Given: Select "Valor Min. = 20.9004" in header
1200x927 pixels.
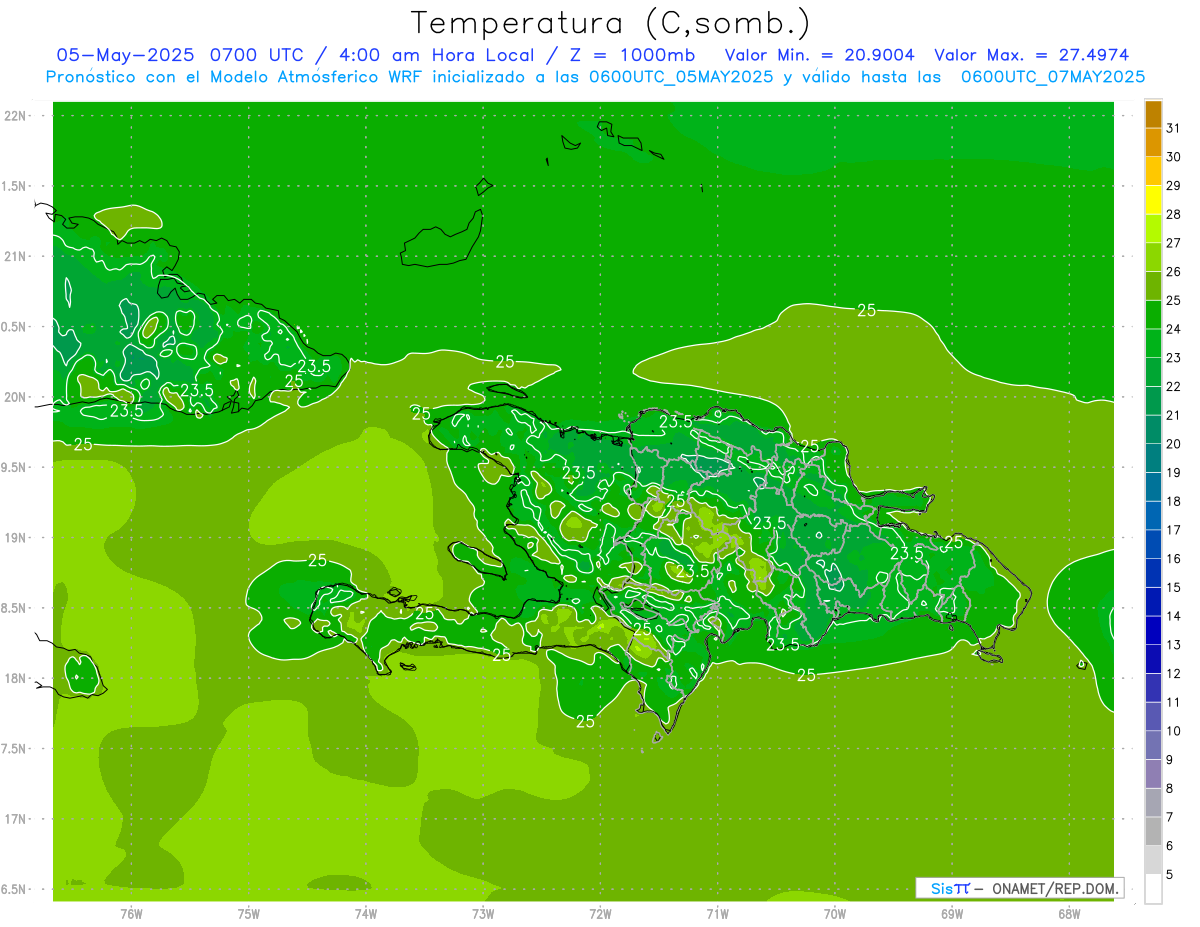Looking at the screenshot, I should 819,54.
